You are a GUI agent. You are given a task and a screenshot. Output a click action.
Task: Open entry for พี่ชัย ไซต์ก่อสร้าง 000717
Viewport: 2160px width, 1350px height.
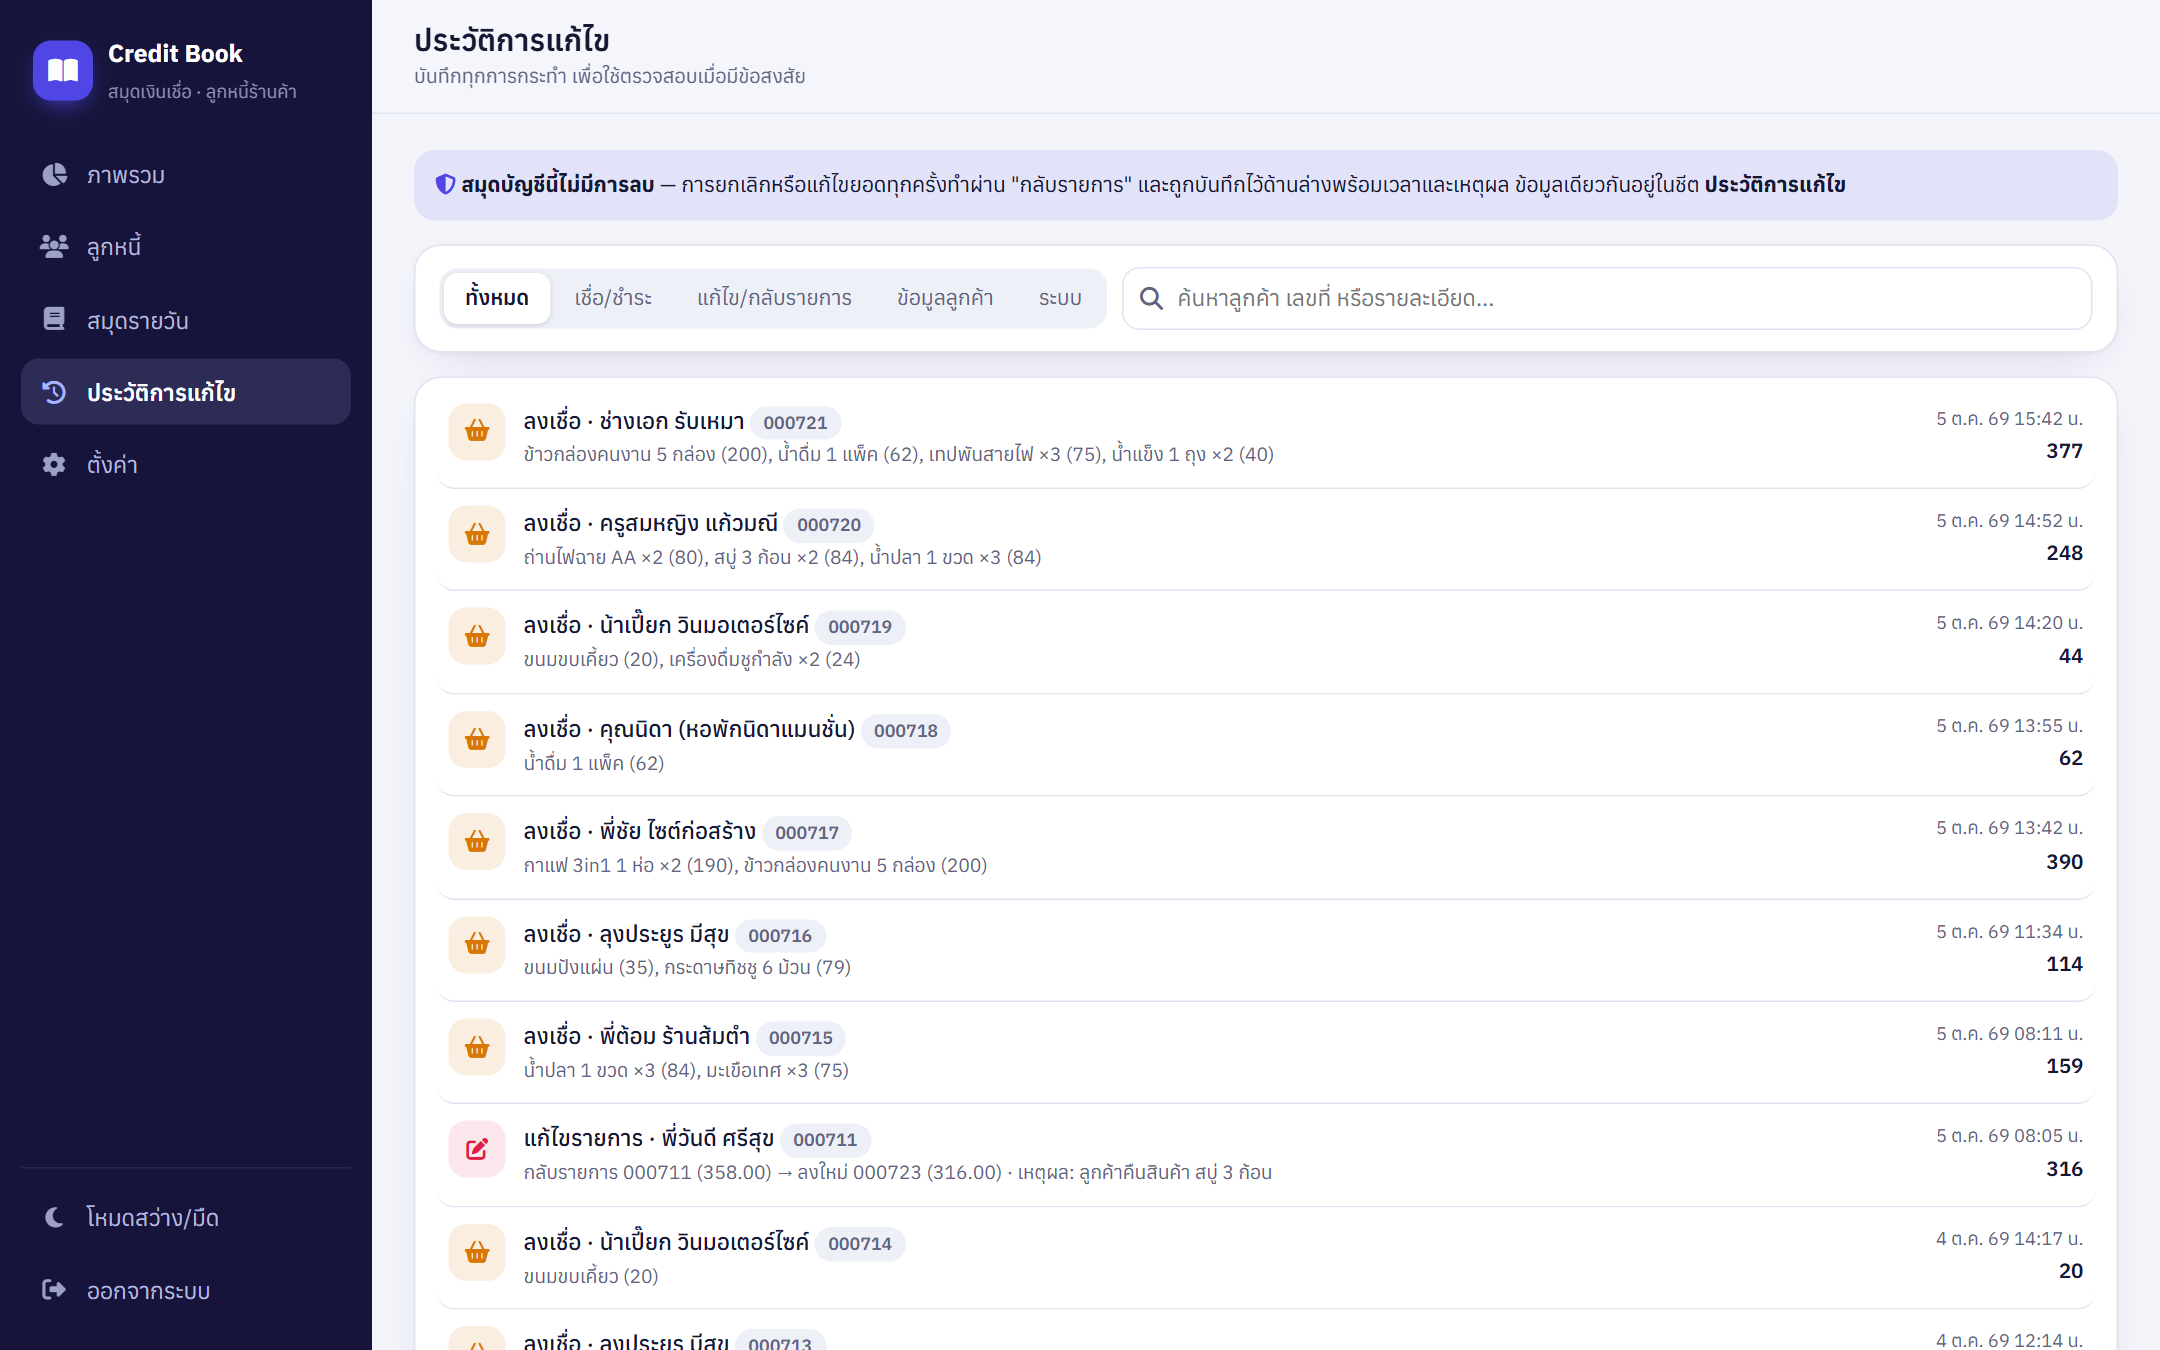(x=1266, y=846)
